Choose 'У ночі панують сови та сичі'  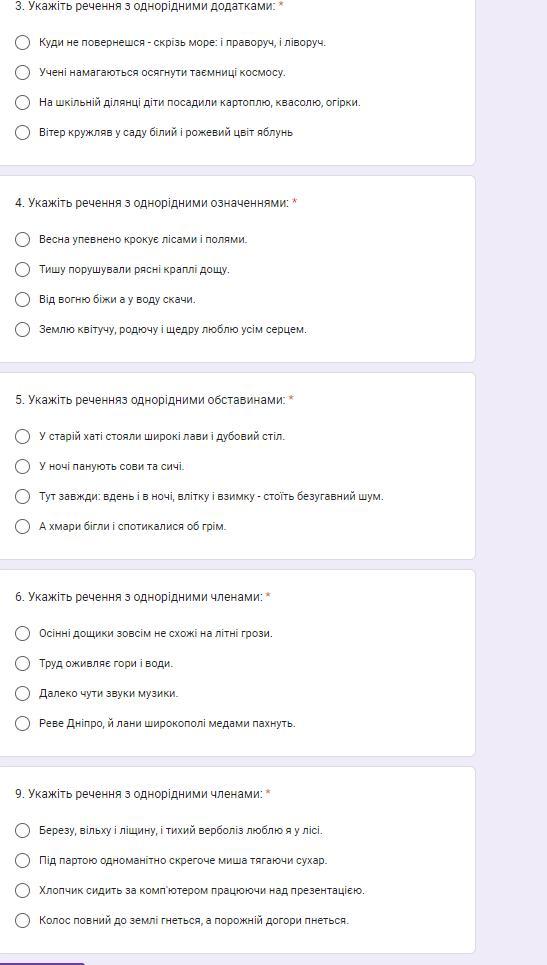click(x=22, y=466)
